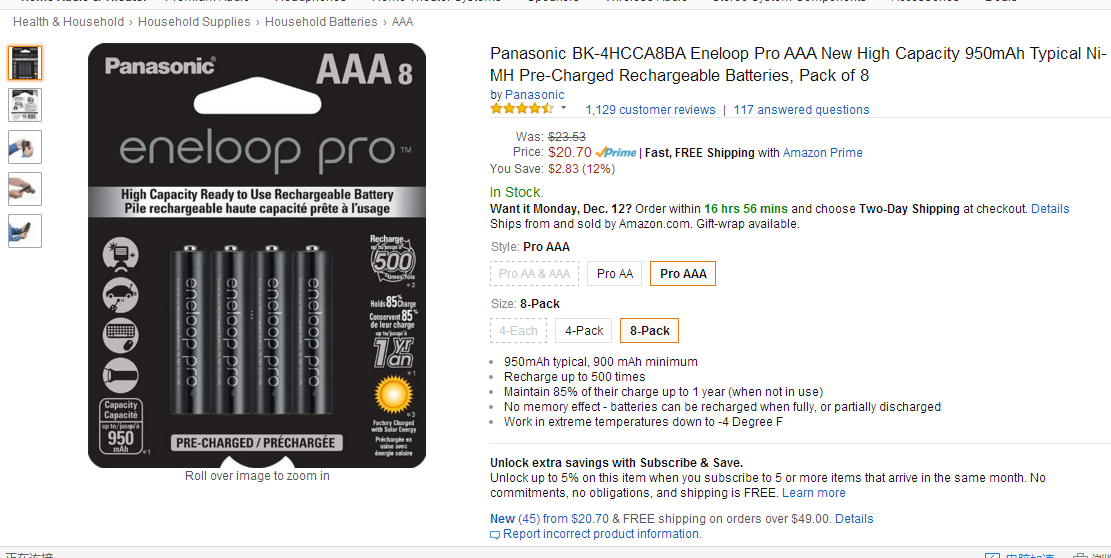This screenshot has width=1111, height=558.
Task: Click the main eneloop pro product image
Action: [x=257, y=256]
